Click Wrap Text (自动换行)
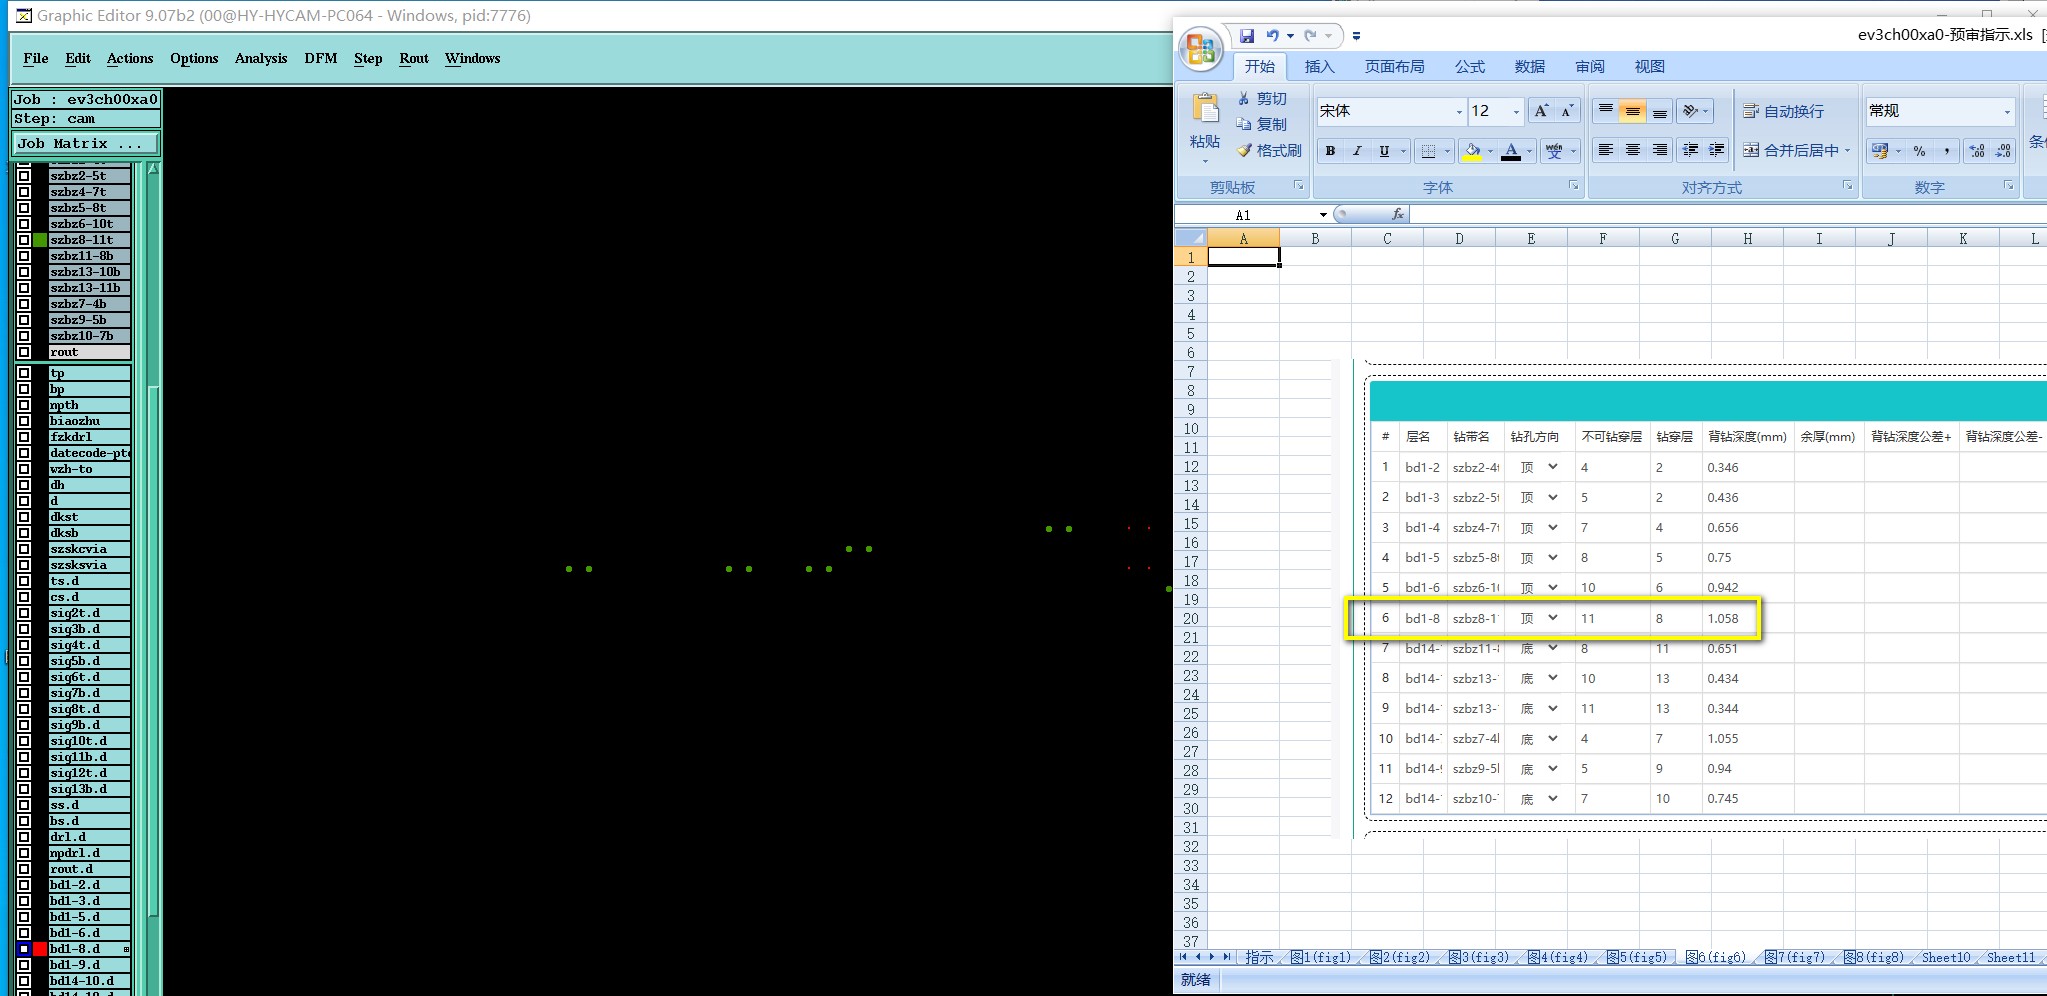Image resolution: width=2047 pixels, height=996 pixels. 1783,111
